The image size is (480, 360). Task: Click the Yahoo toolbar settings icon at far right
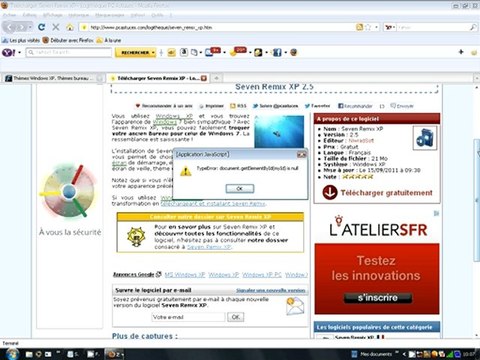[x=474, y=53]
